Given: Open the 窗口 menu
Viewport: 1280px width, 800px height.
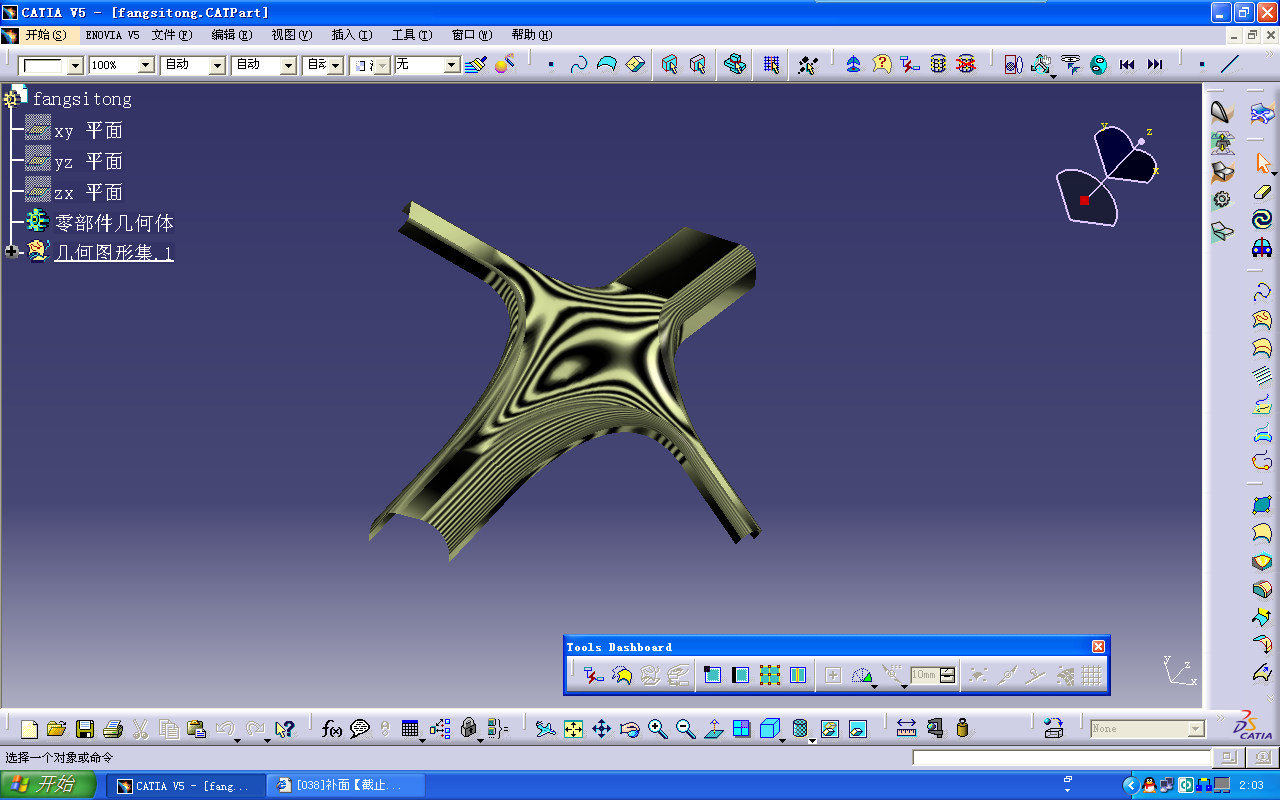Looking at the screenshot, I should pos(472,34).
